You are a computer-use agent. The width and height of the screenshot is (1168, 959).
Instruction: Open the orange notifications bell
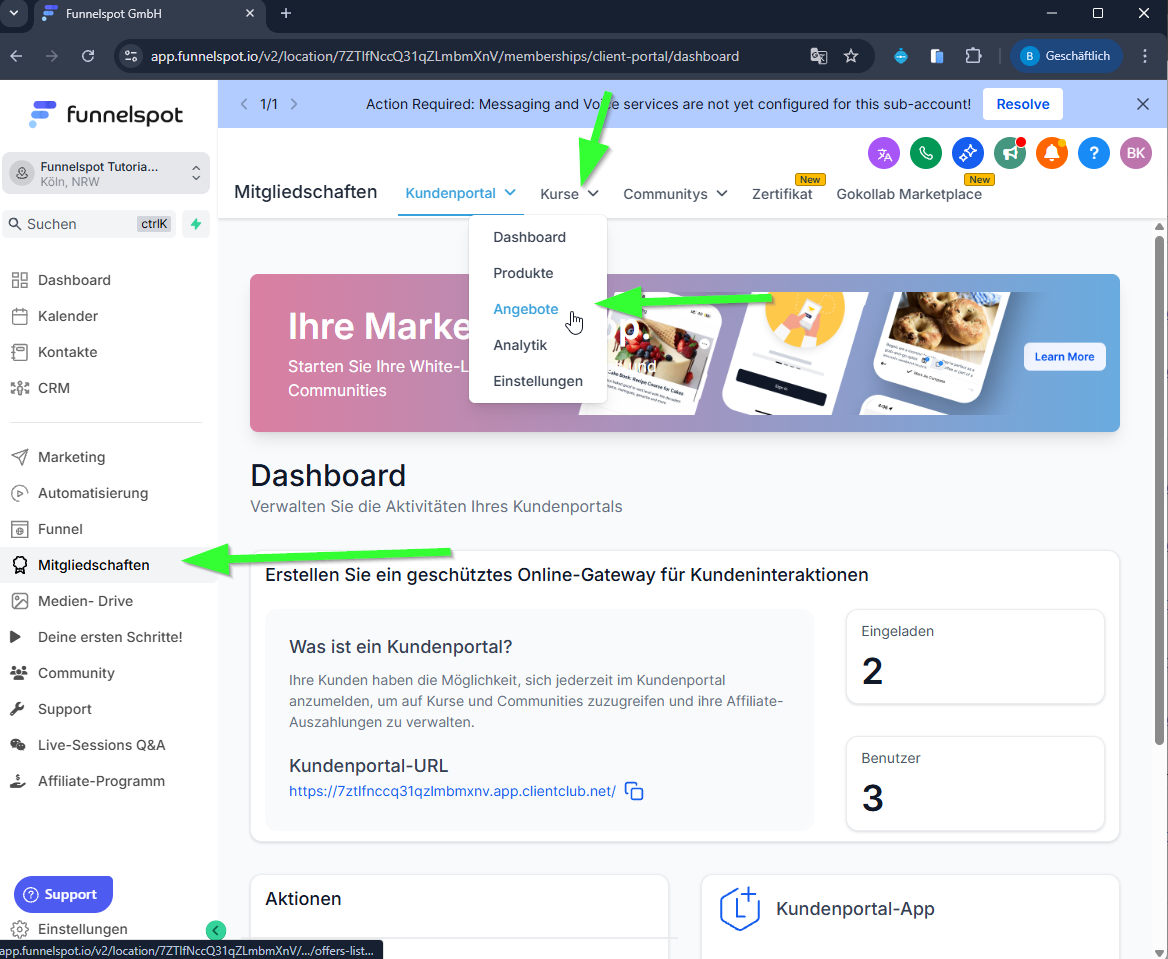(x=1052, y=153)
